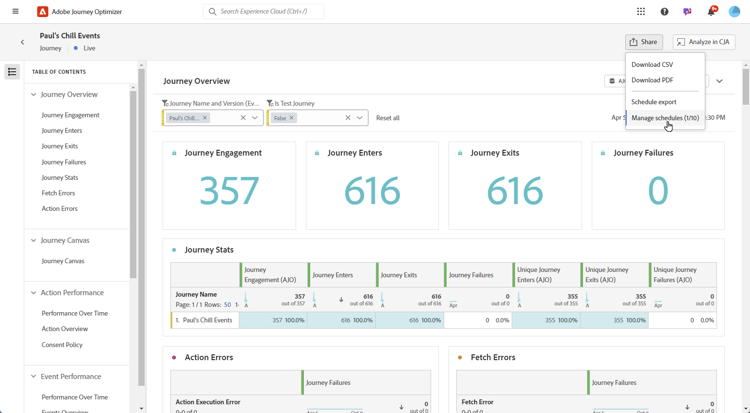Click the Search Experience Cloud field
Screen dimensions: 750x413
coord(264,11)
